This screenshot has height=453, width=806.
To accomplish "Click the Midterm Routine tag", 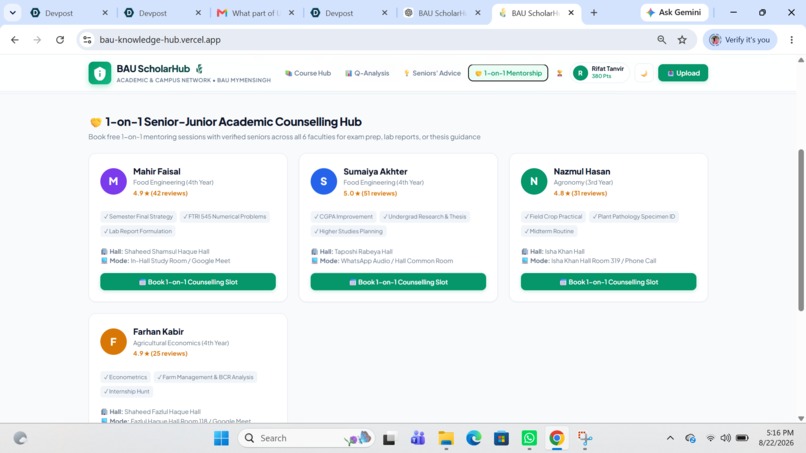I will point(549,231).
